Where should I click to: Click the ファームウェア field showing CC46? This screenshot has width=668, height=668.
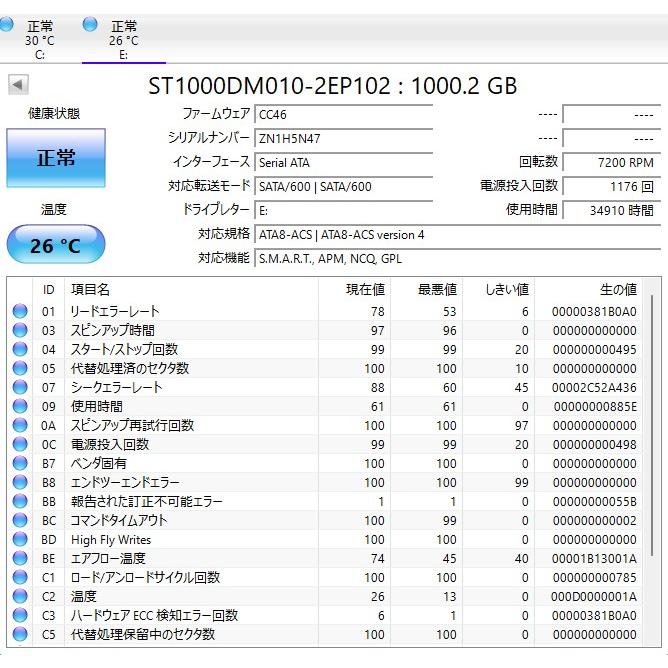click(343, 115)
